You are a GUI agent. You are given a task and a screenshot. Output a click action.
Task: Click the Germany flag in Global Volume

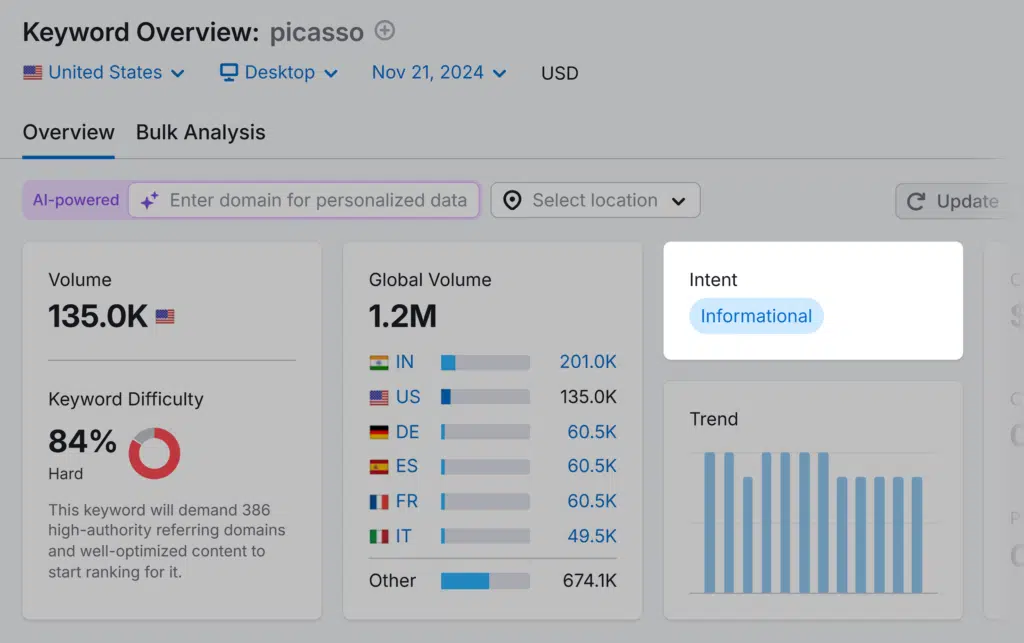click(x=379, y=432)
